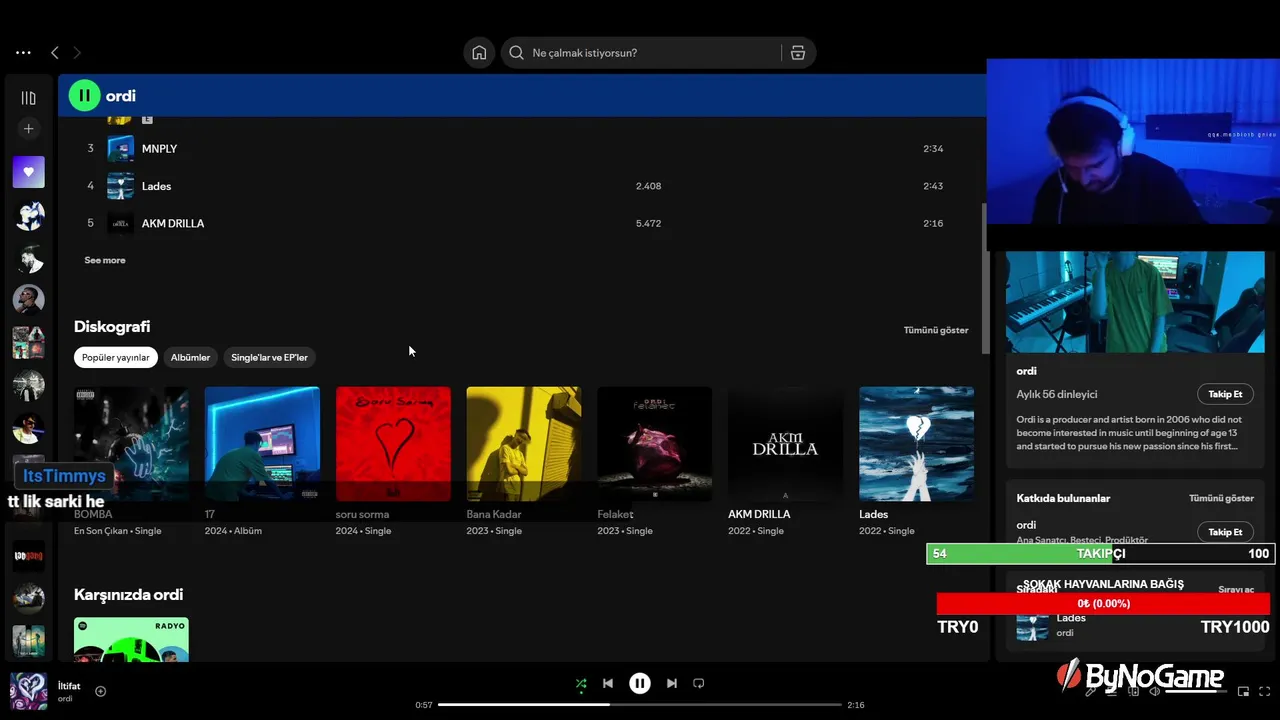Click the soru sorma release title

(x=362, y=514)
